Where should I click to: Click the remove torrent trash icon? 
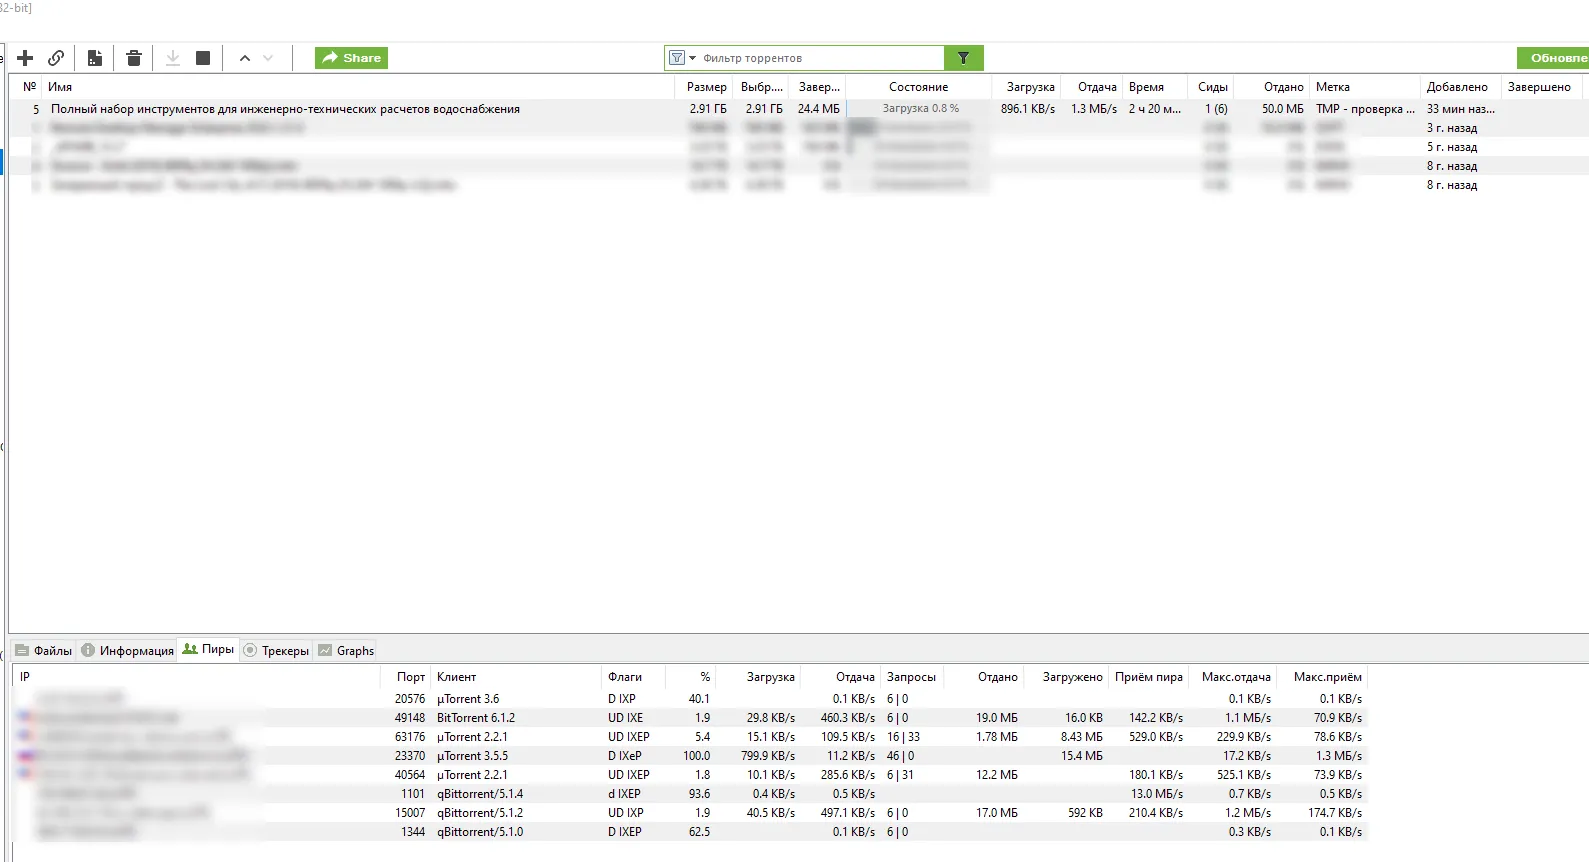tap(134, 58)
